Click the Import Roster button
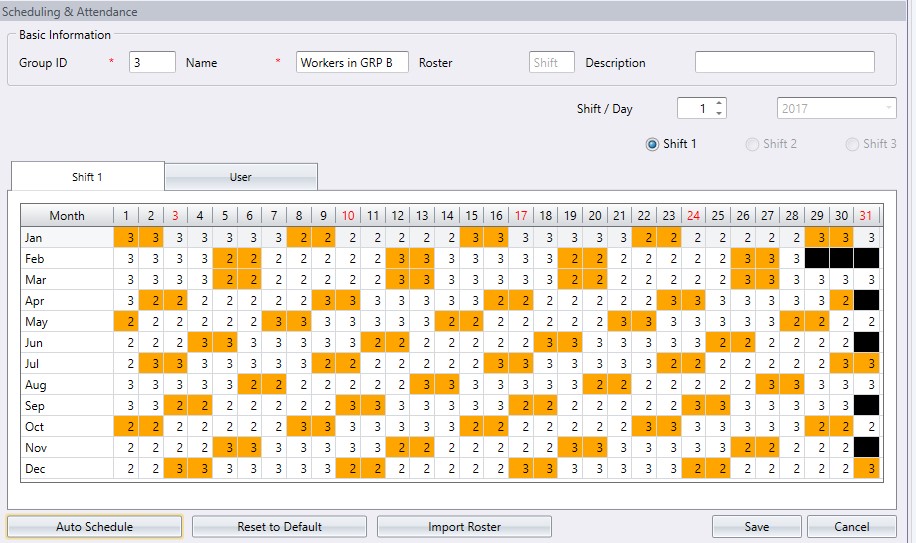 pyautogui.click(x=464, y=527)
